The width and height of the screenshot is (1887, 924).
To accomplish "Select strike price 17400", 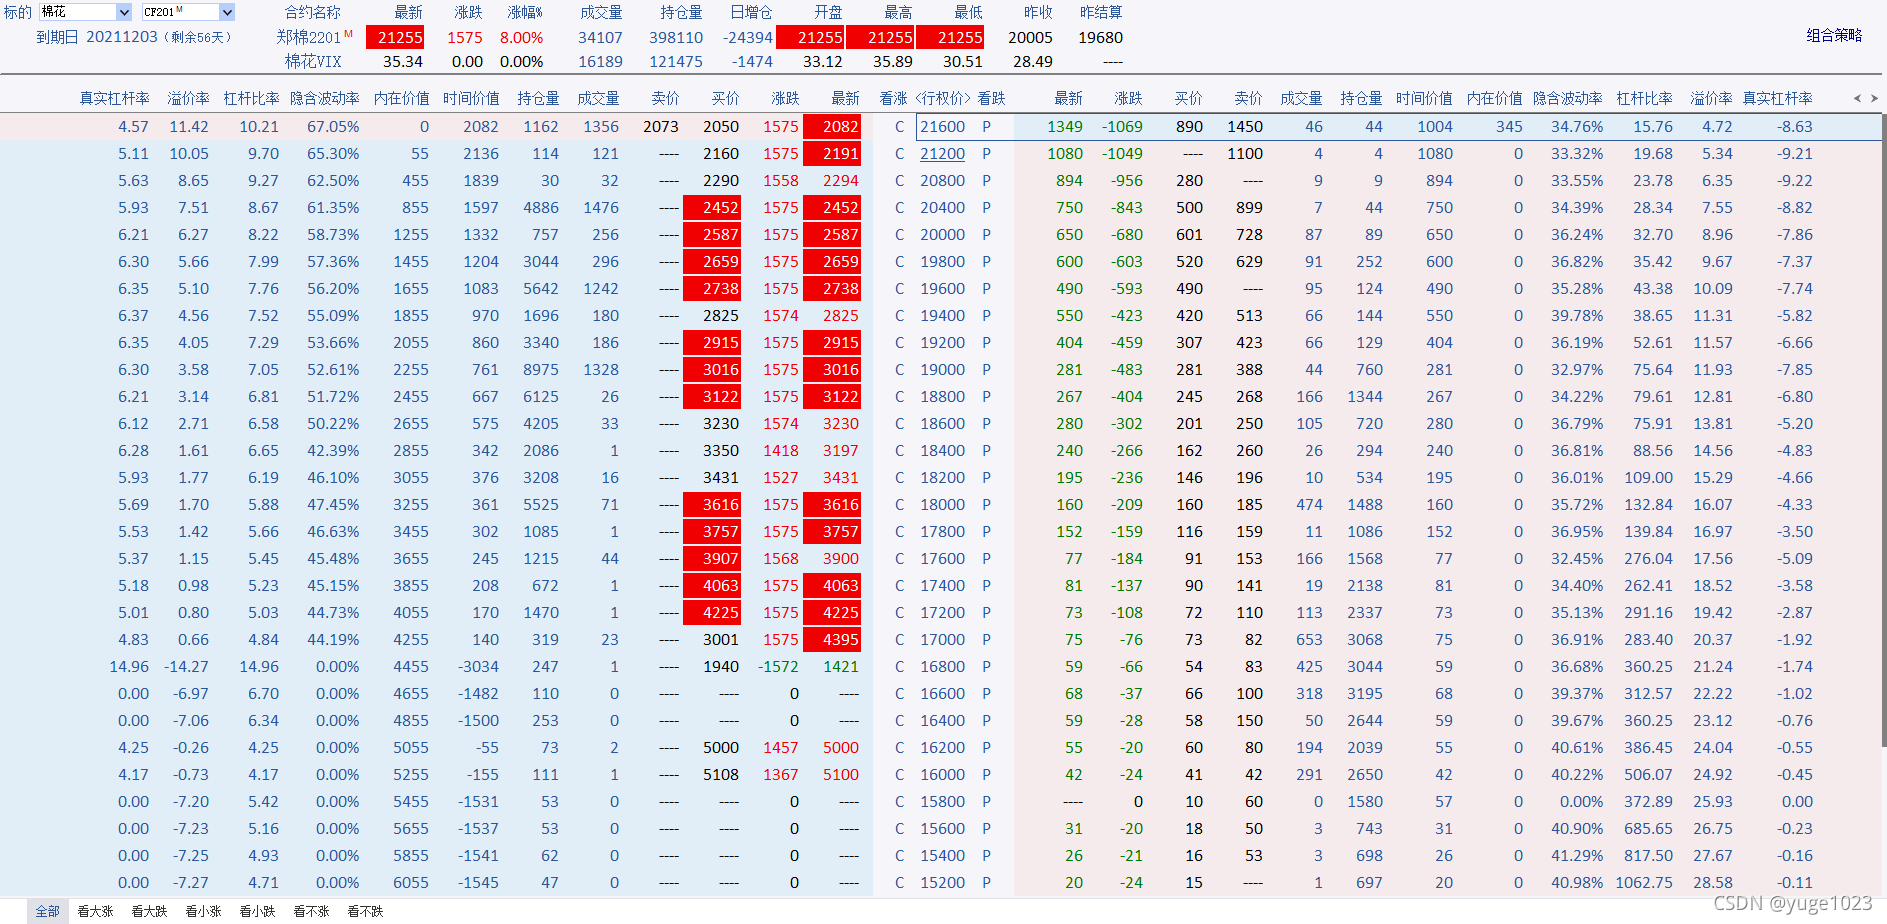I will click(x=943, y=586).
